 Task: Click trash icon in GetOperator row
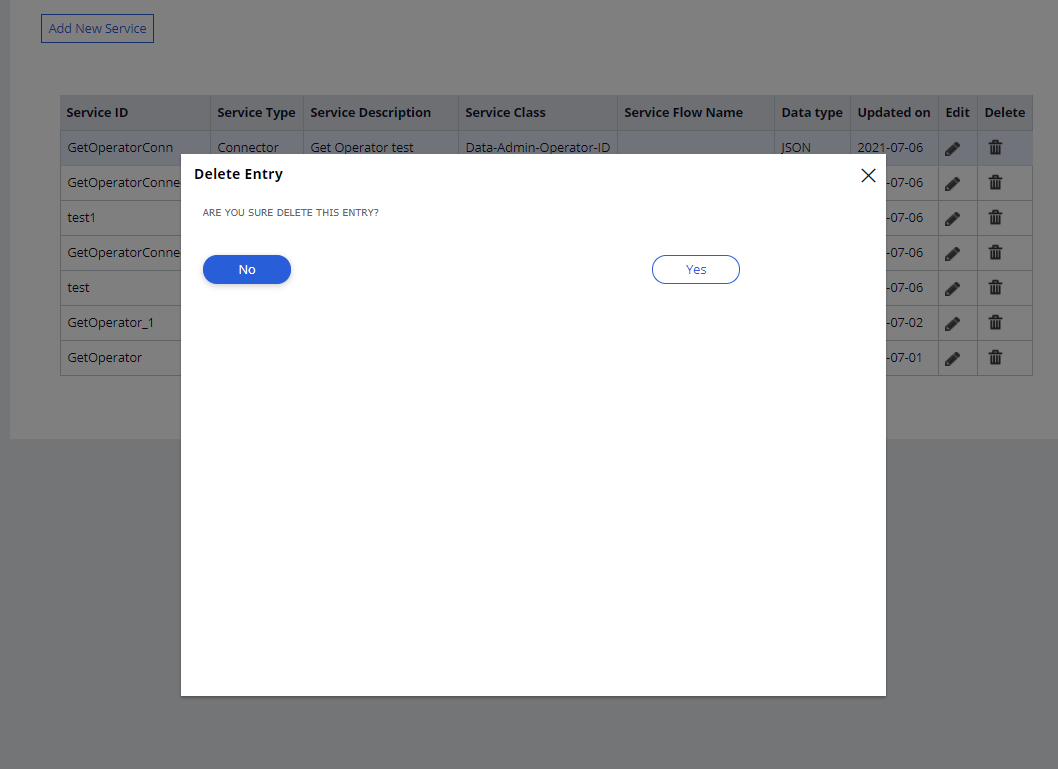point(995,358)
